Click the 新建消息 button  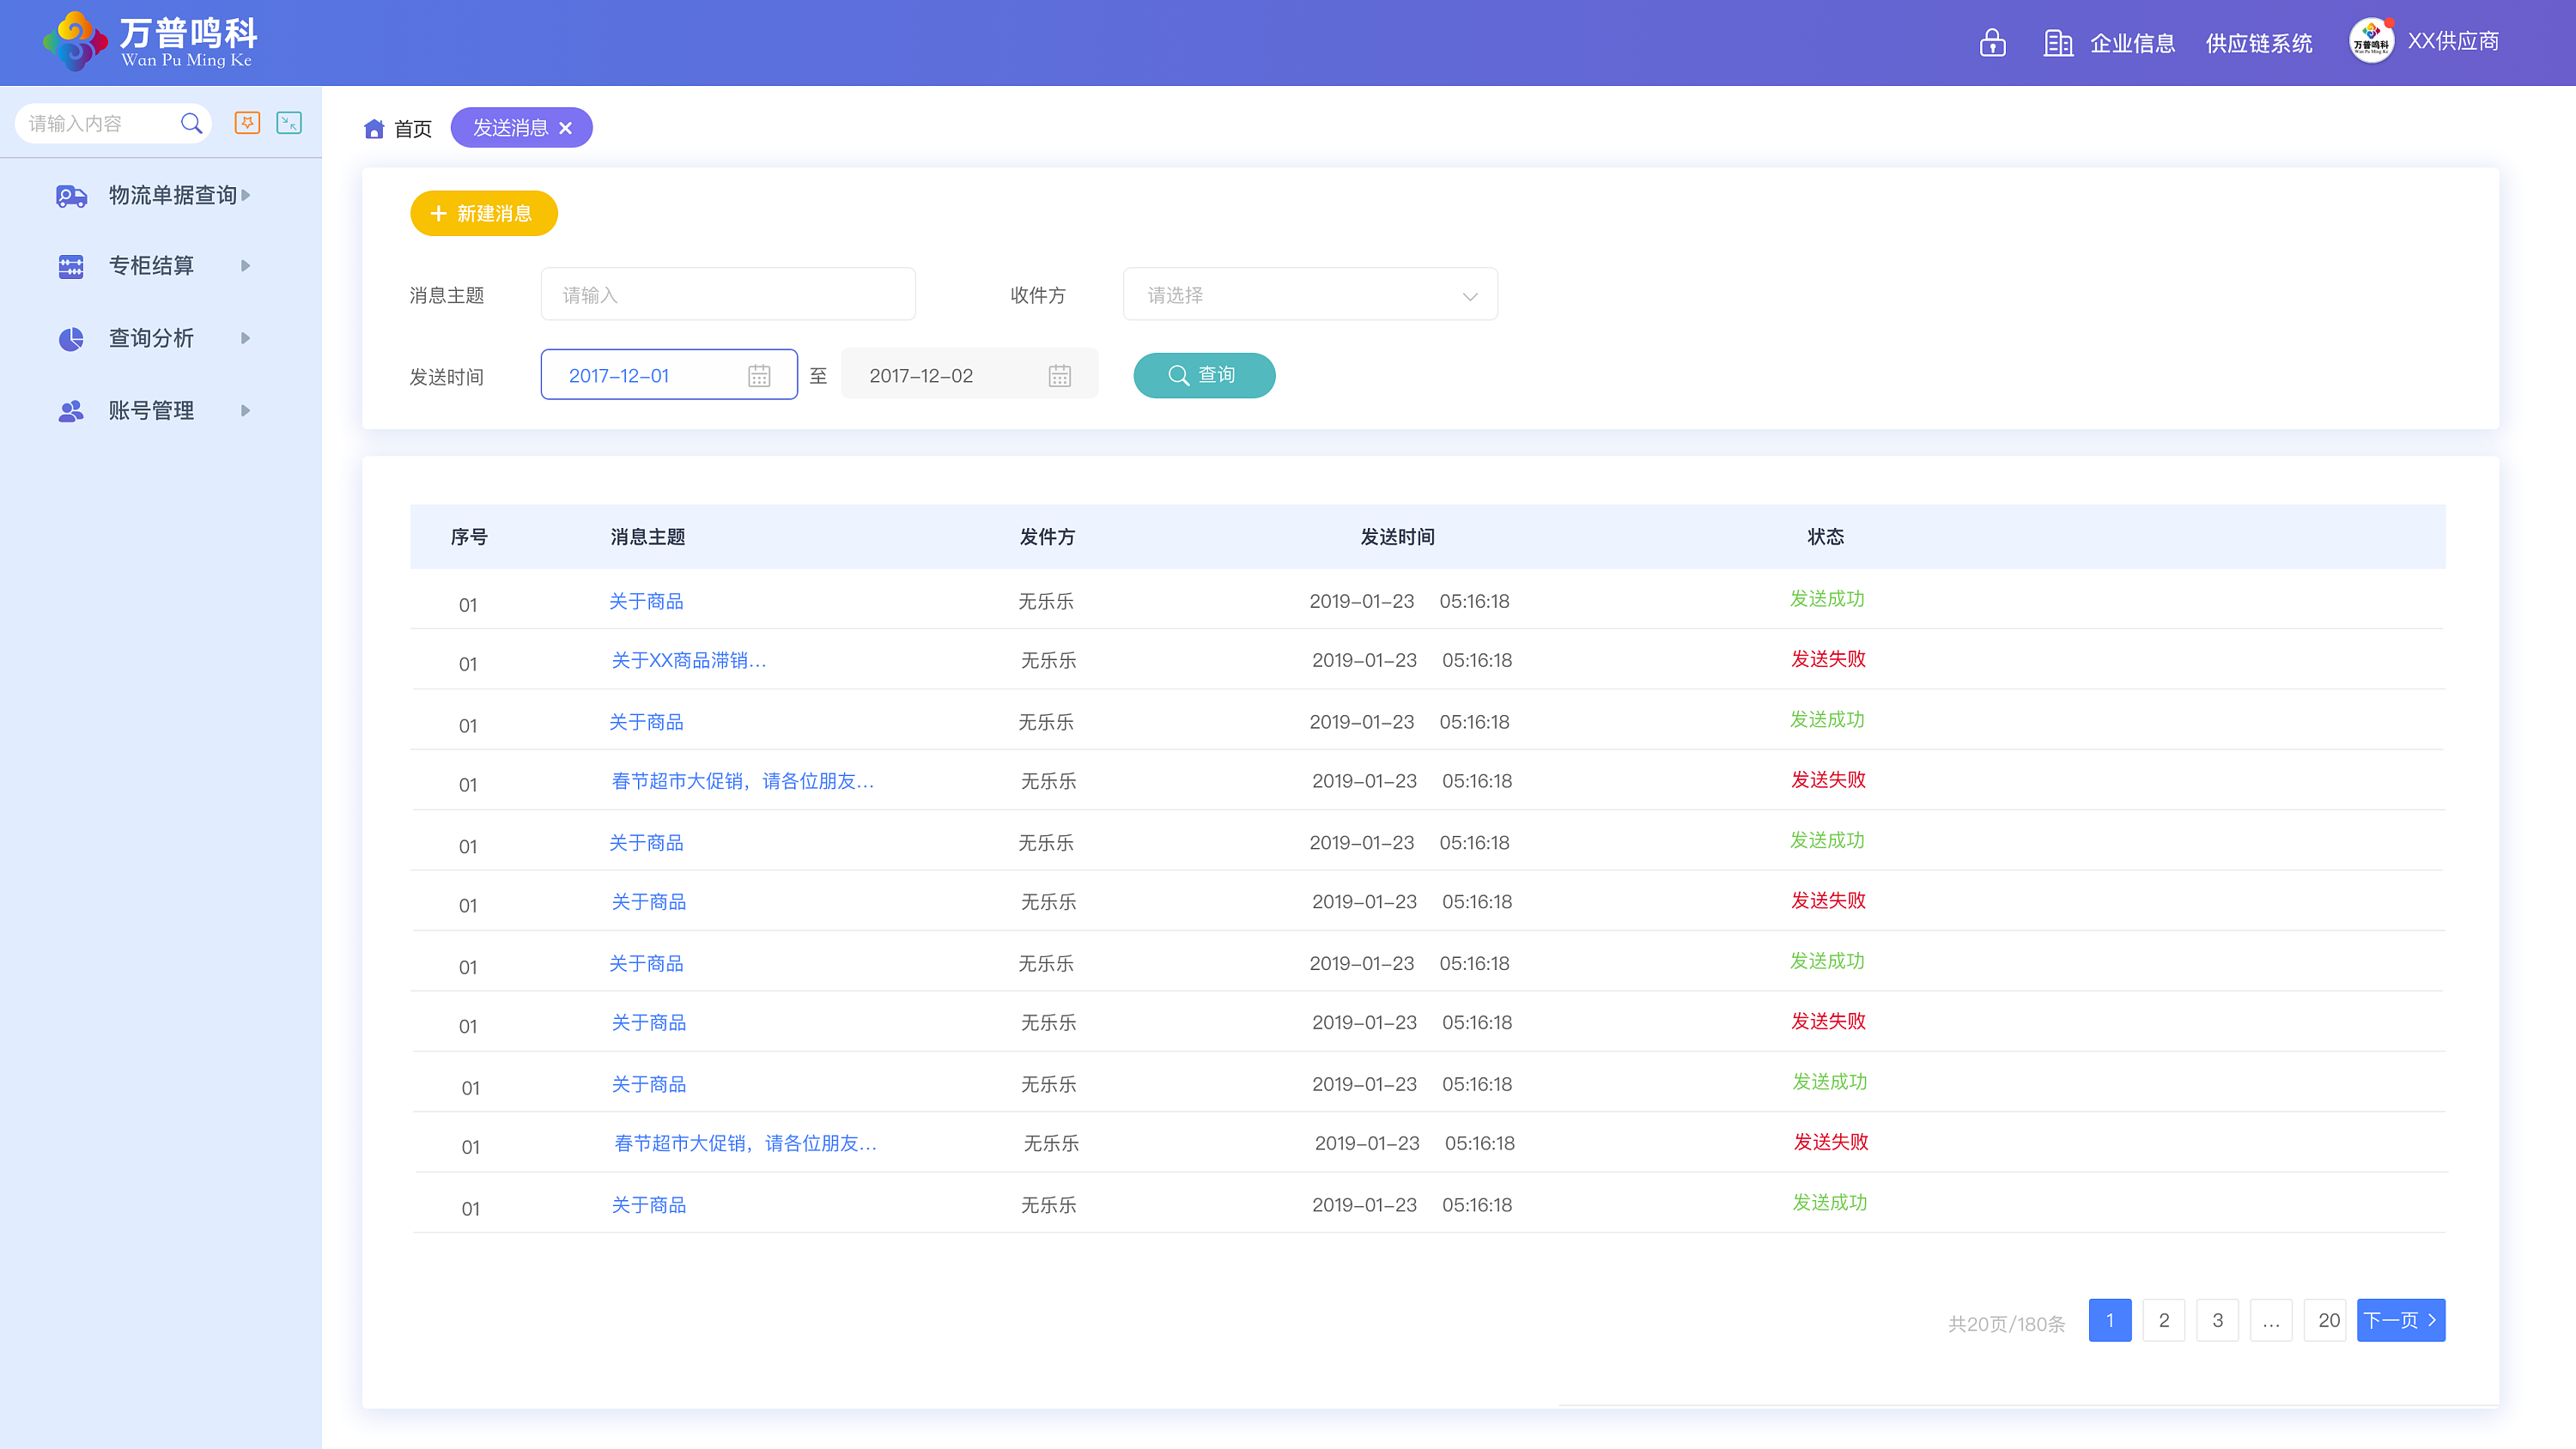483,213
